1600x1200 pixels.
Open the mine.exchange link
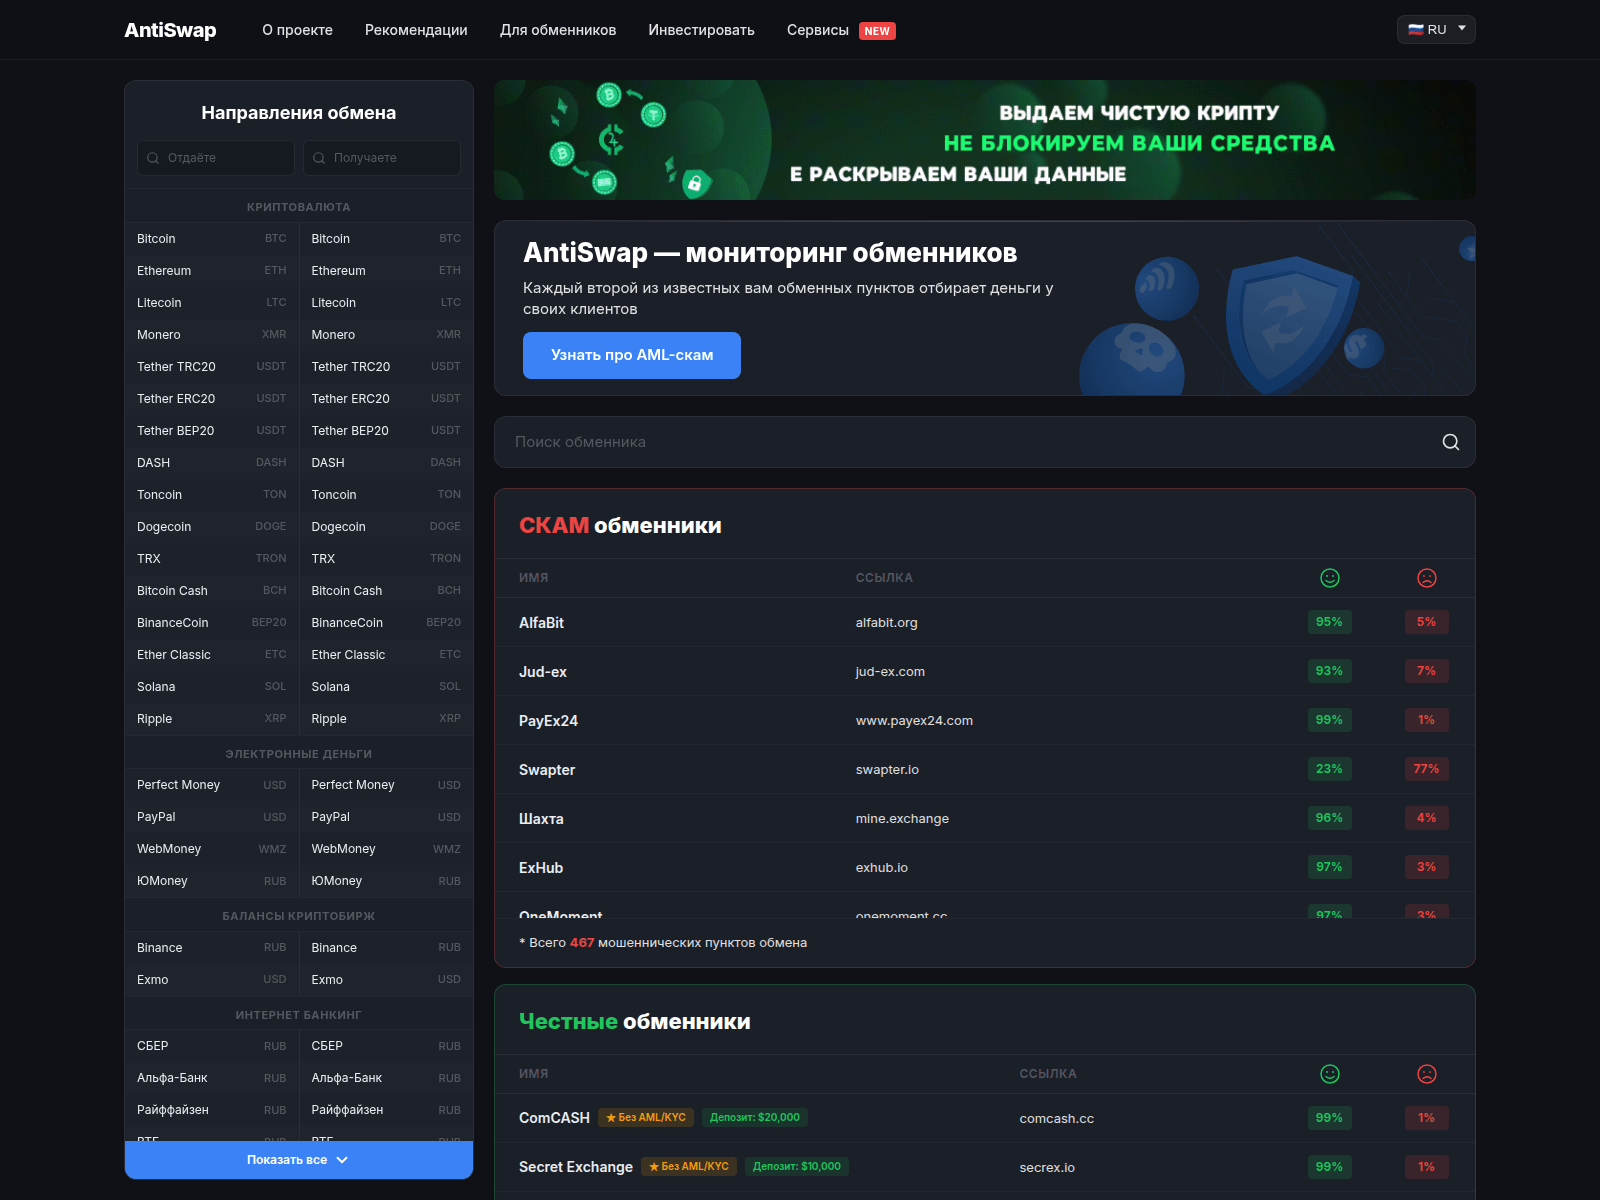[902, 819]
